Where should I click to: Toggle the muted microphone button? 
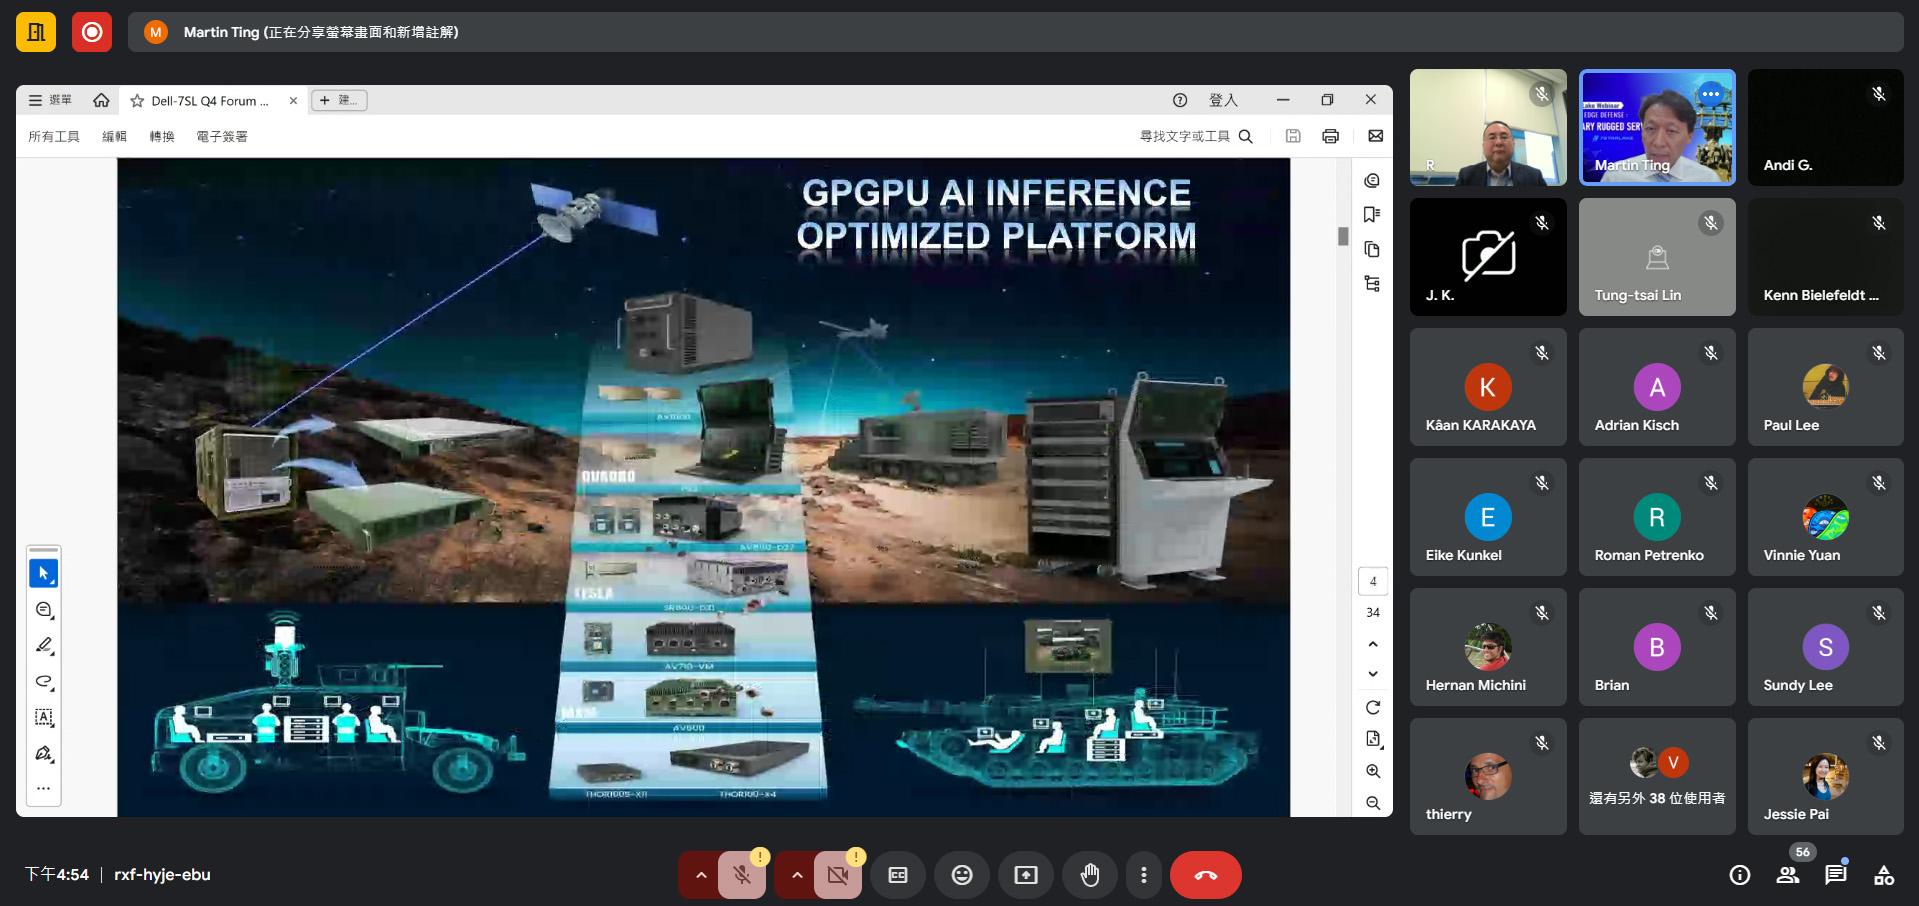coord(742,875)
